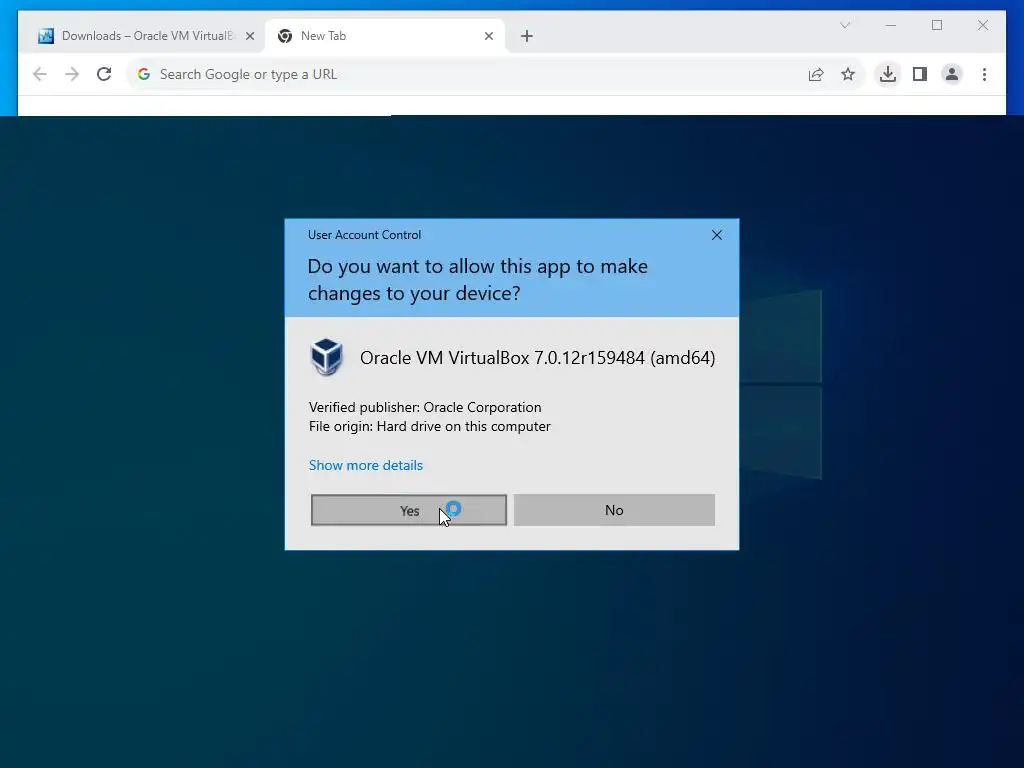Switch to Downloads – Oracle VM VirtualBox tab
This screenshot has height=768, width=1024.
click(146, 36)
